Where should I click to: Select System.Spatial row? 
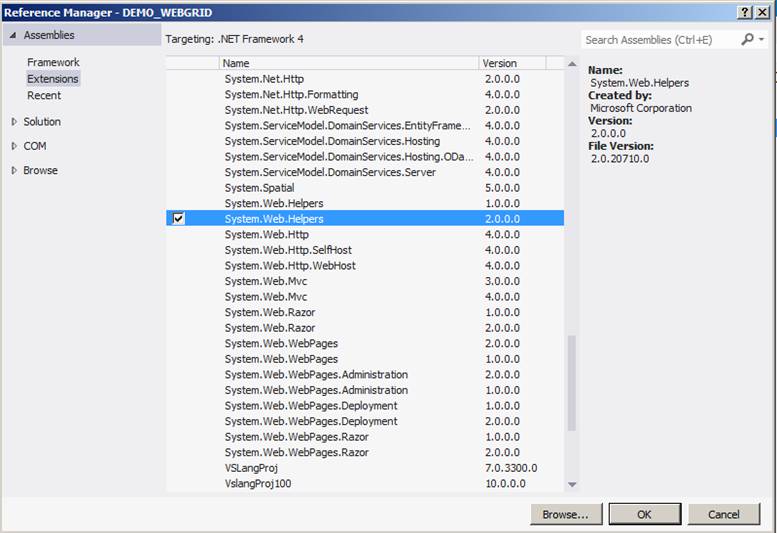365,188
